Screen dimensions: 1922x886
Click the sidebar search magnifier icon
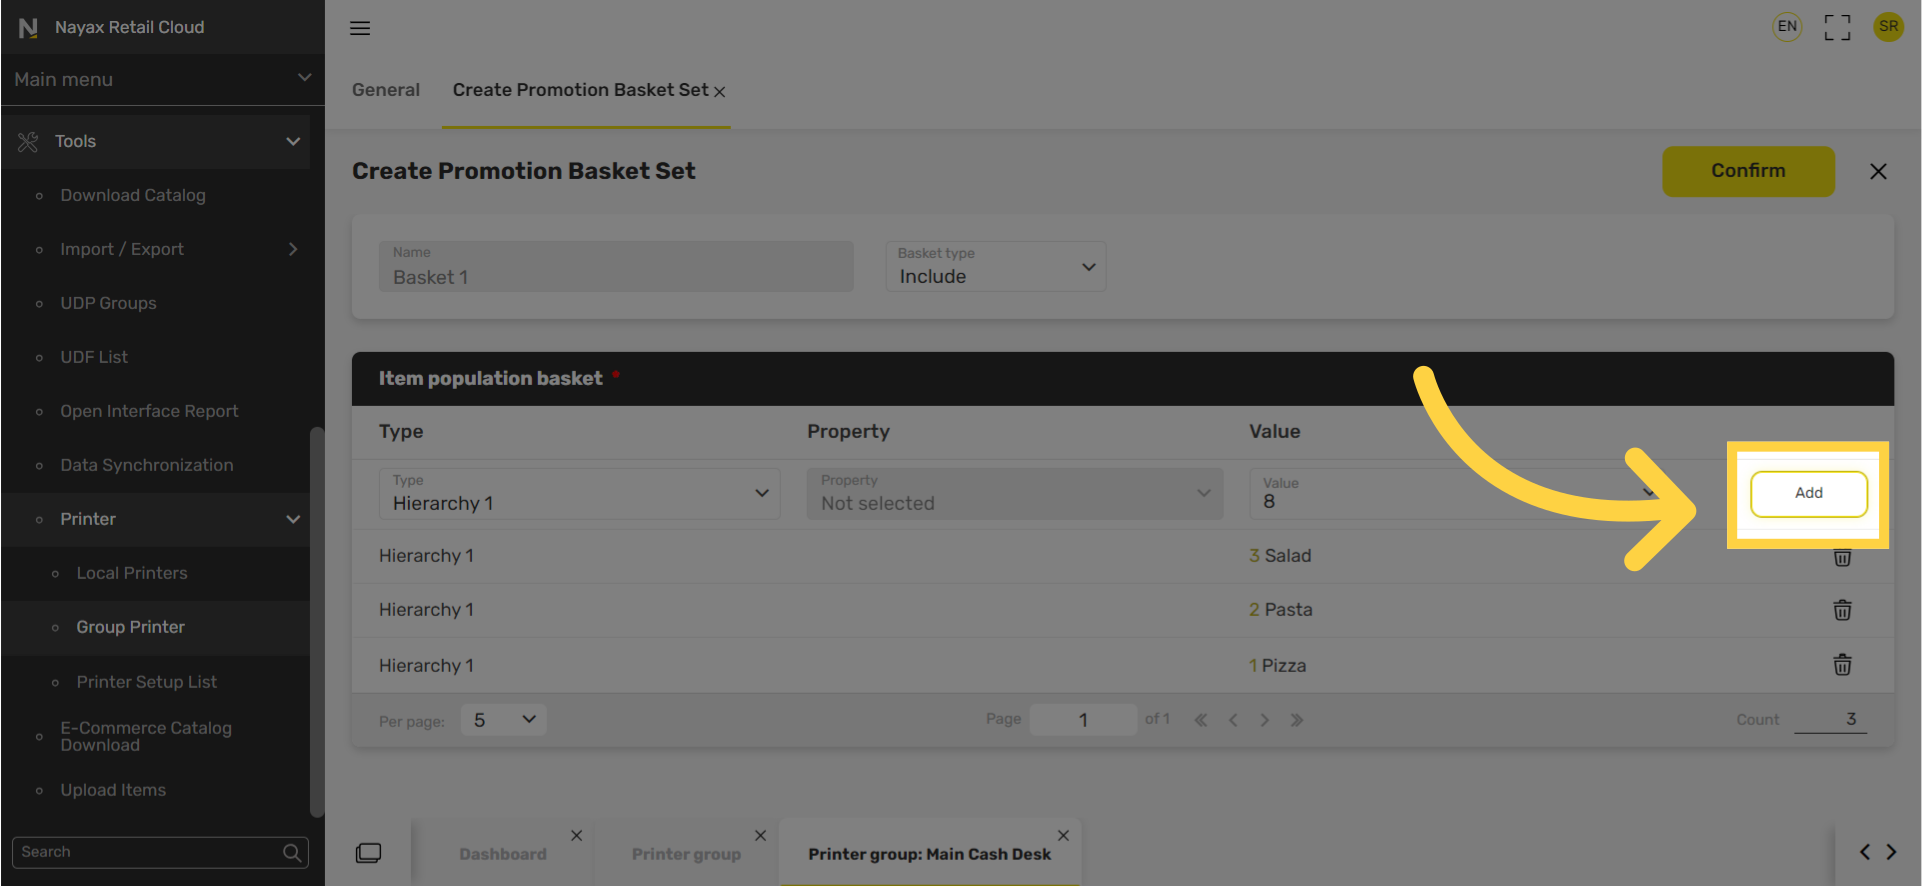coord(292,852)
